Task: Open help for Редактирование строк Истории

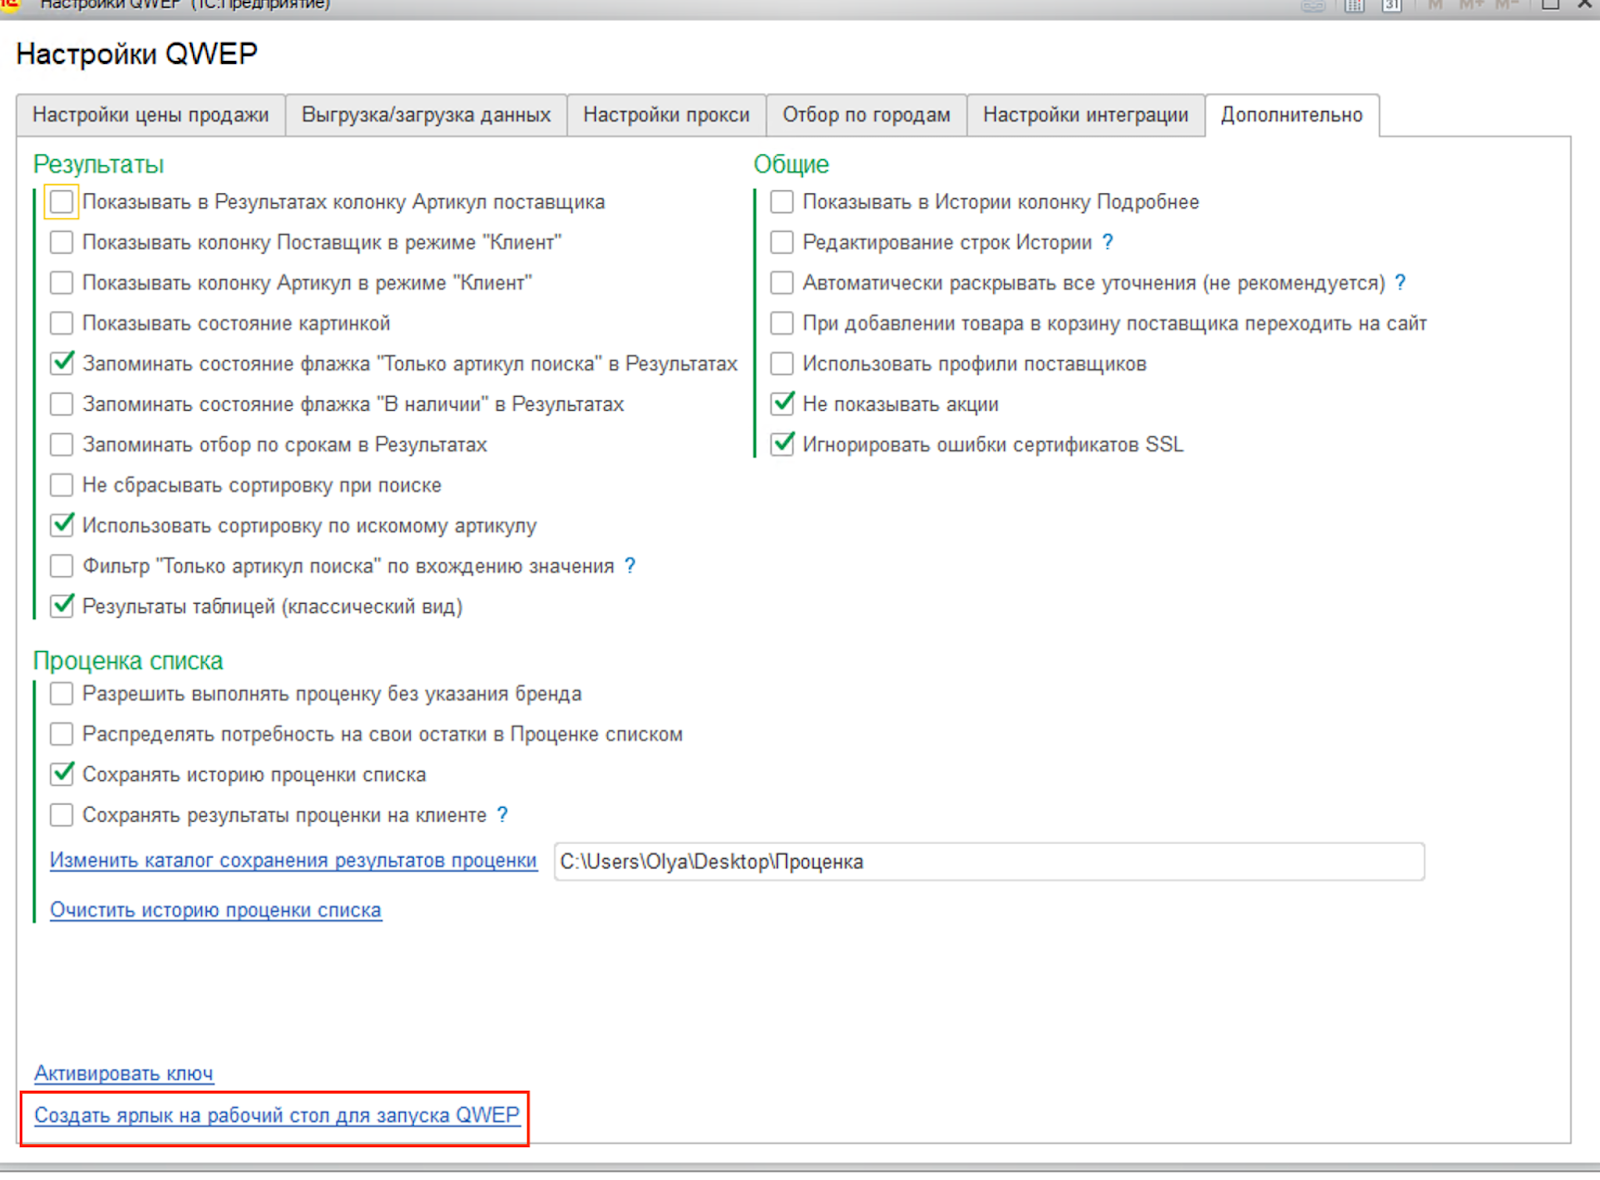Action: point(1107,242)
